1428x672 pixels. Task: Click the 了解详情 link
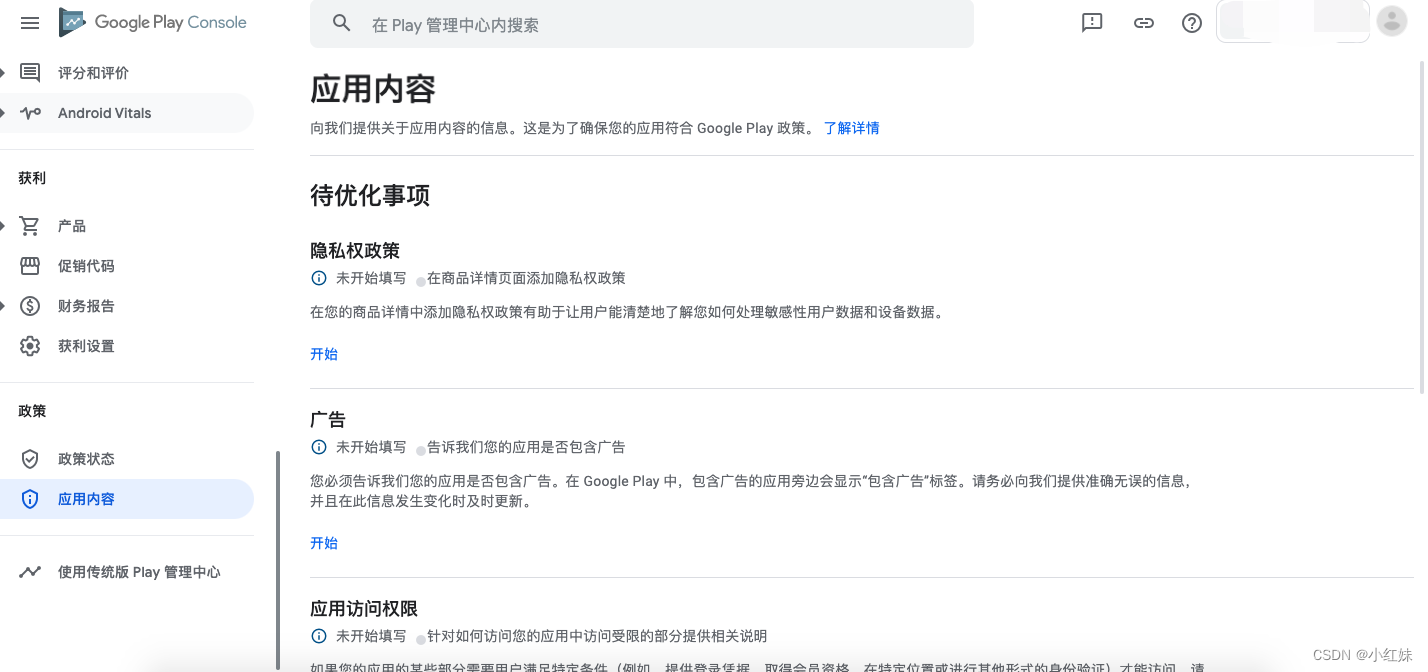[851, 127]
